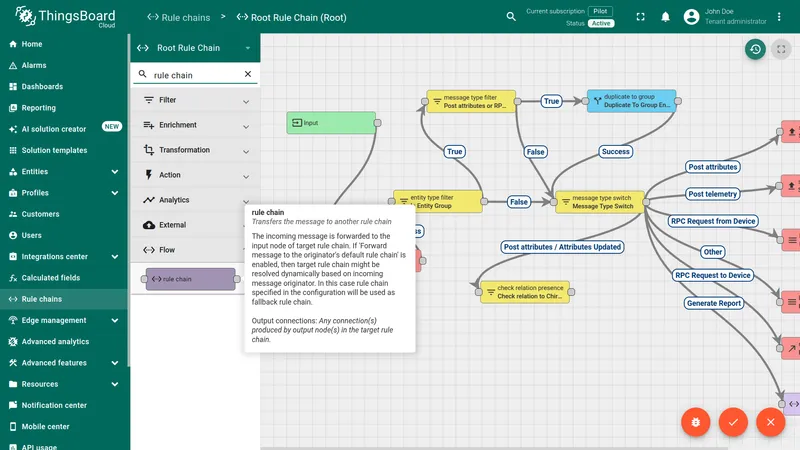The width and height of the screenshot is (800, 450).
Task: Open John Doe user avatar
Action: pos(691,17)
